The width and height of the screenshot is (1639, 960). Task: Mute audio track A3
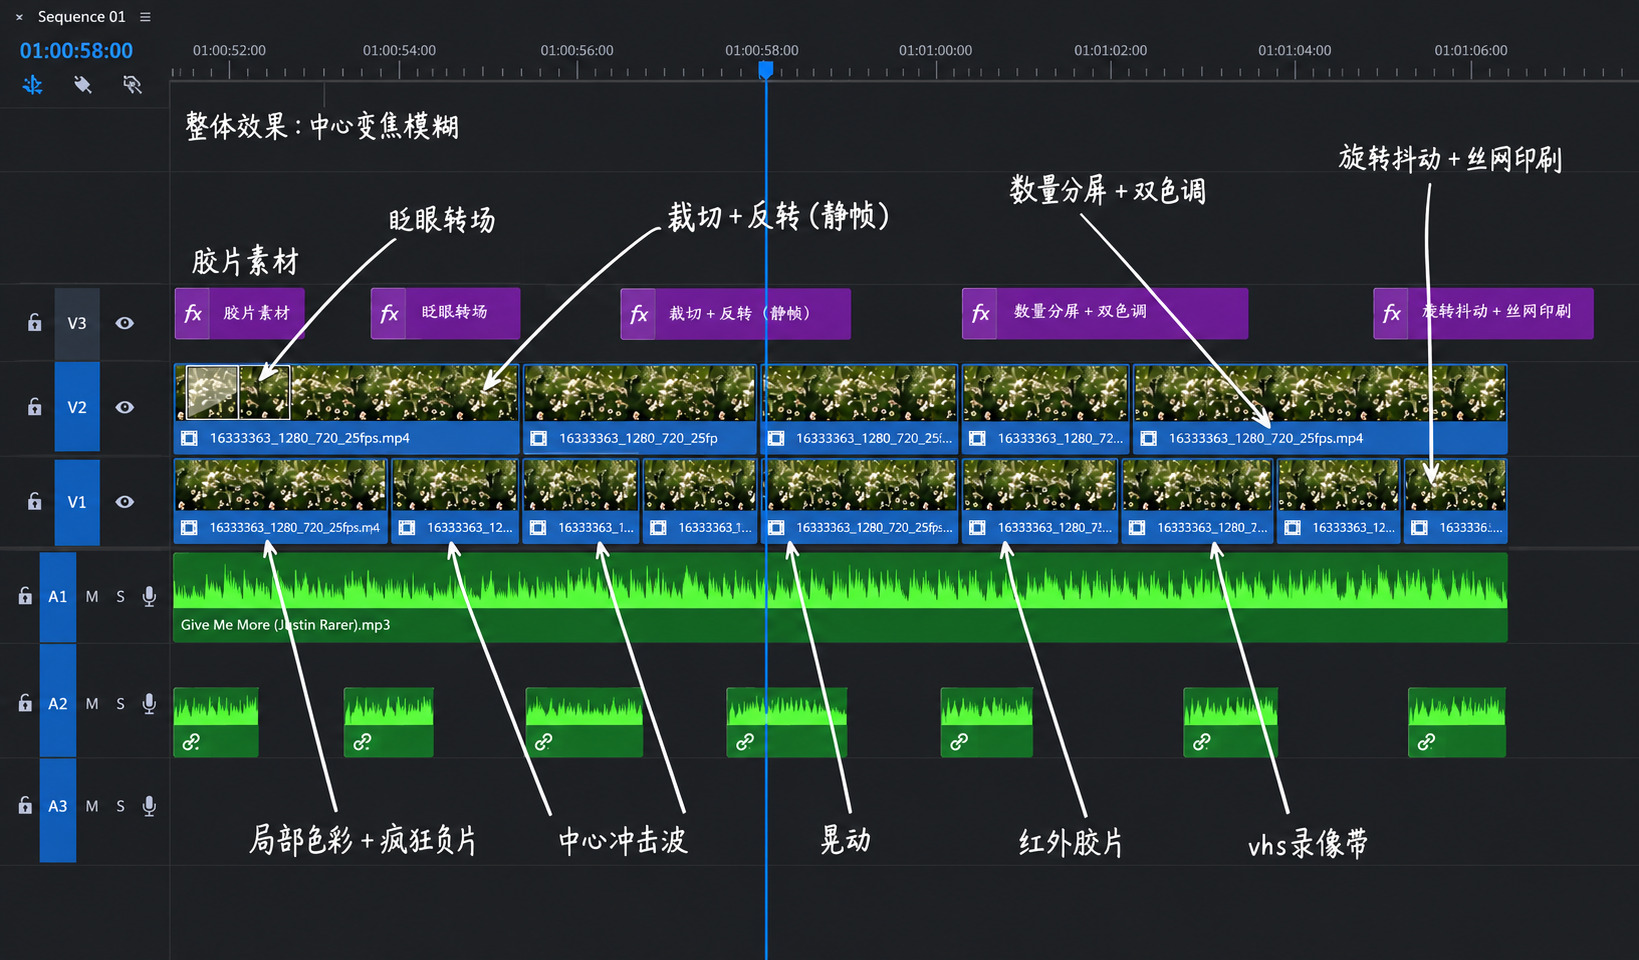[x=92, y=806]
